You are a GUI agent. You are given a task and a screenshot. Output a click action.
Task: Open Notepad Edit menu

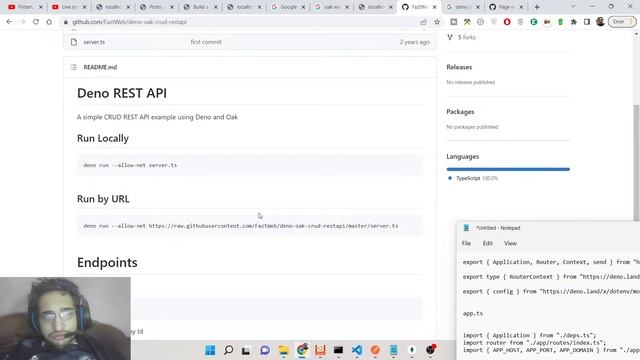pos(488,243)
